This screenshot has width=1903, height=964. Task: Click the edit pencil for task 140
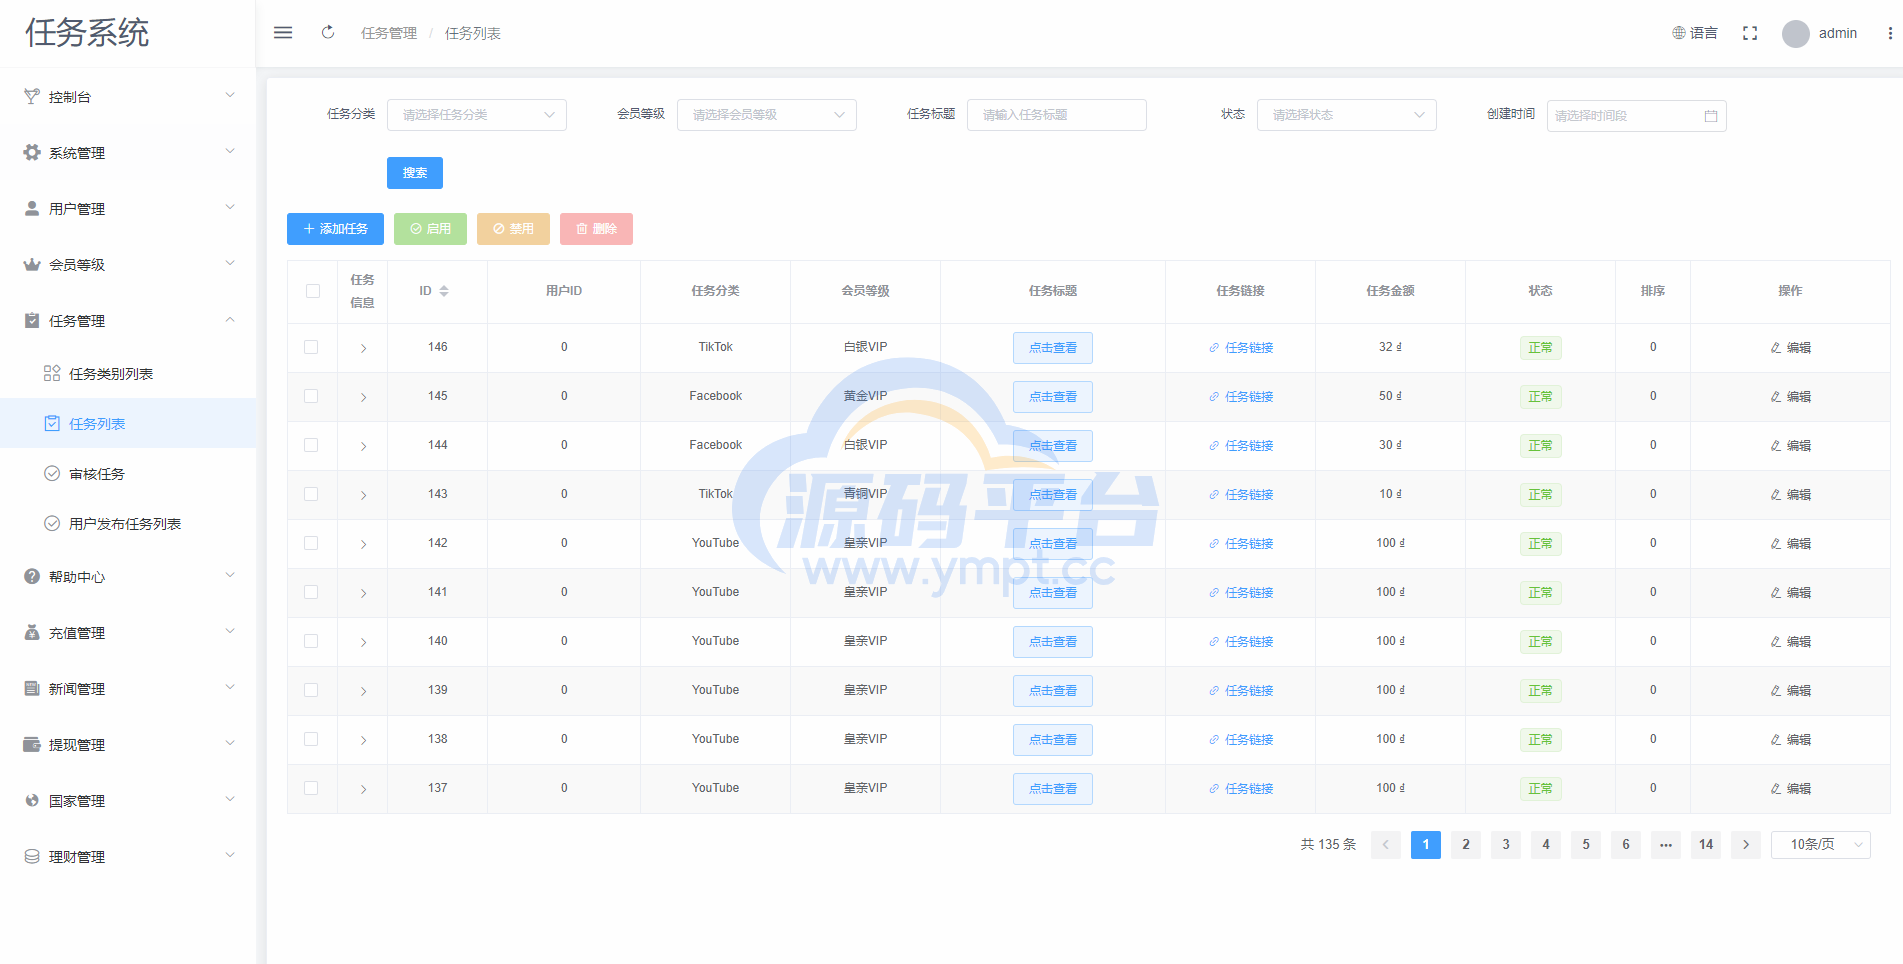(1776, 642)
